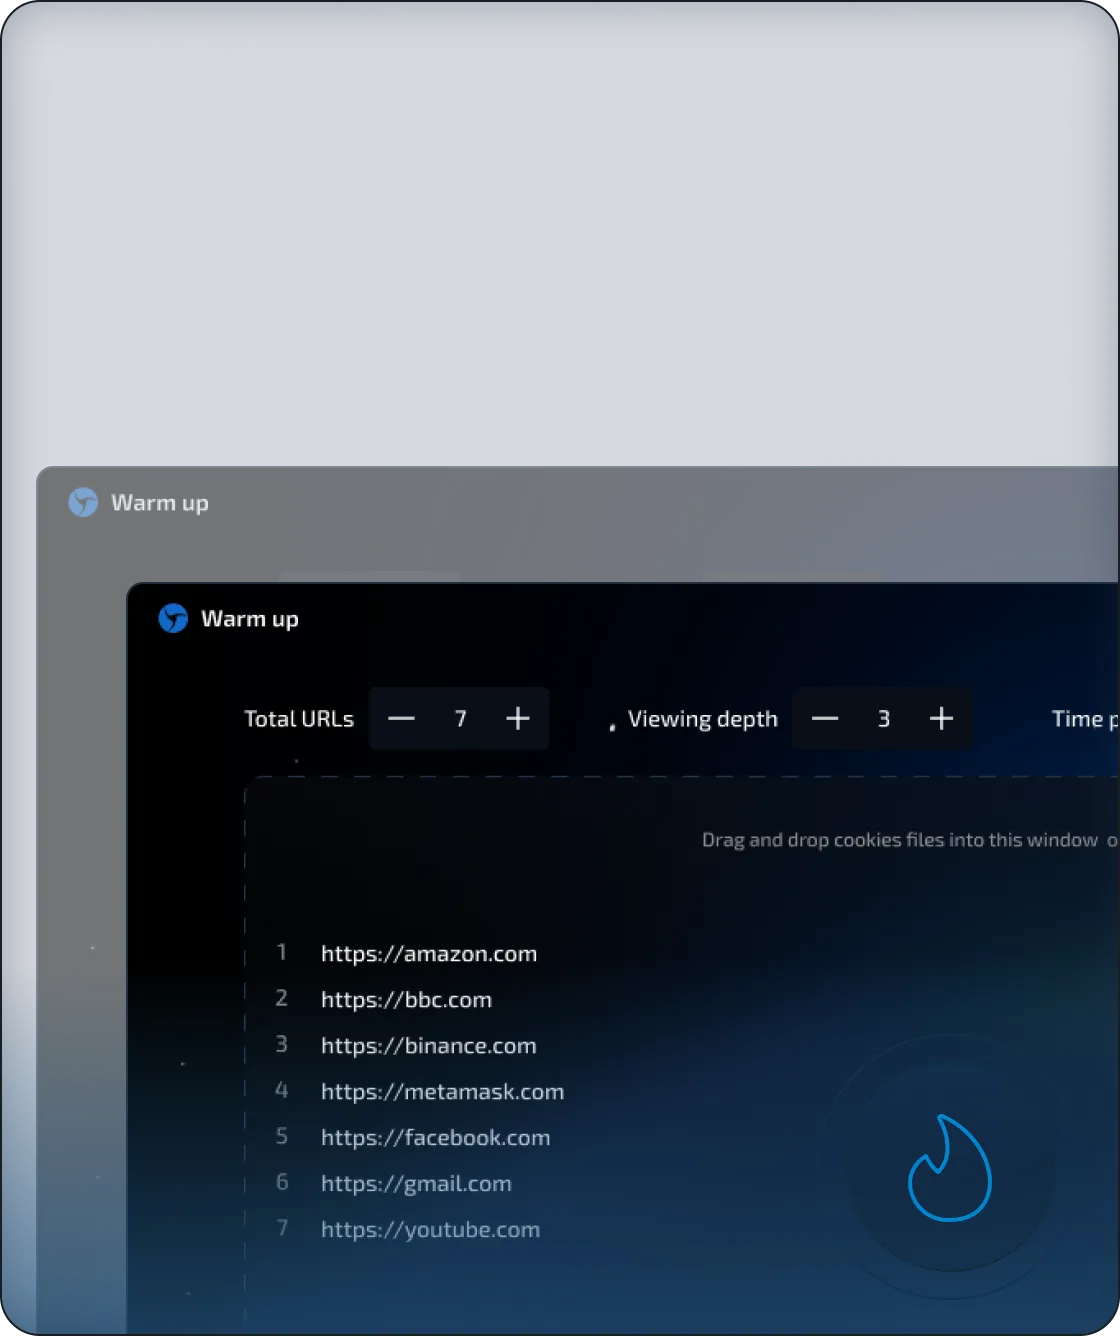
Task: Click the browser logo in the background Warm up window
Action: coord(83,502)
